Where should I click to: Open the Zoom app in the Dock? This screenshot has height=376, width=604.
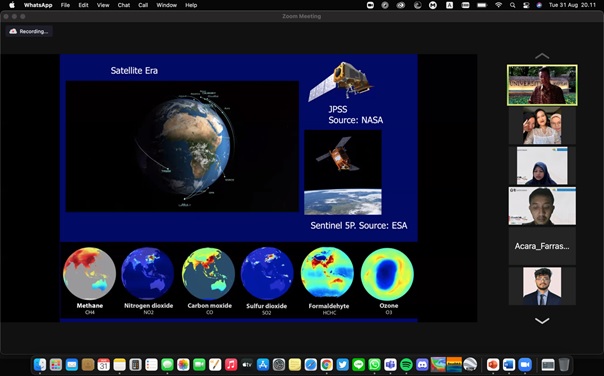pyautogui.click(x=525, y=364)
